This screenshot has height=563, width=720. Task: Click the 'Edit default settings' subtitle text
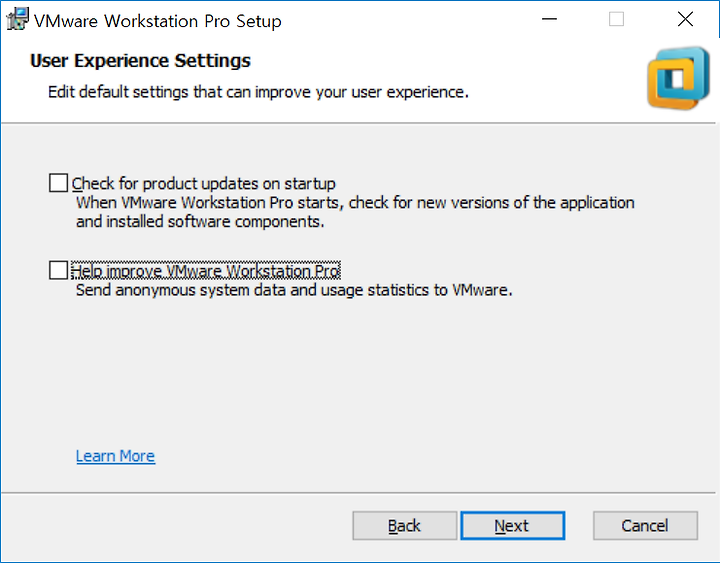[x=259, y=92]
